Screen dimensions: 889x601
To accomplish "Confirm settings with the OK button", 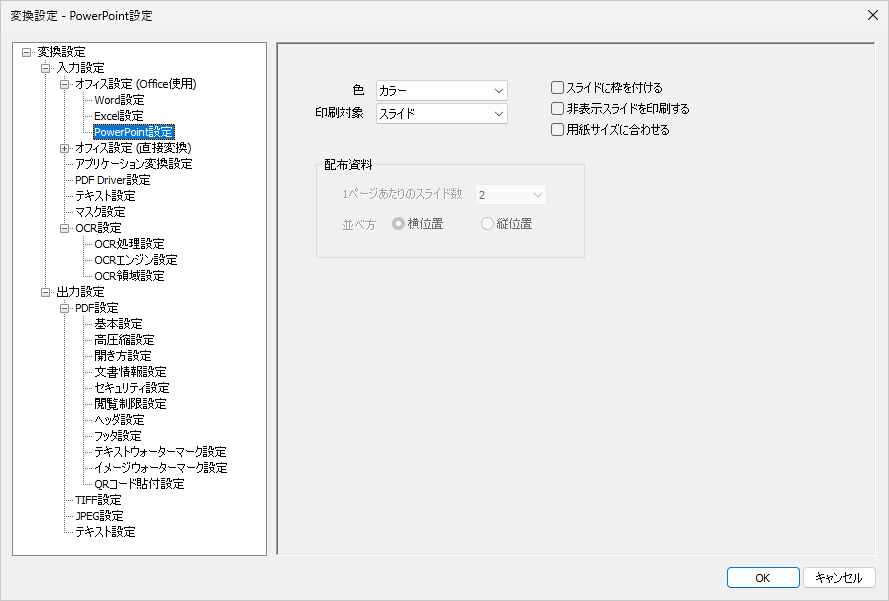I will pos(762,577).
